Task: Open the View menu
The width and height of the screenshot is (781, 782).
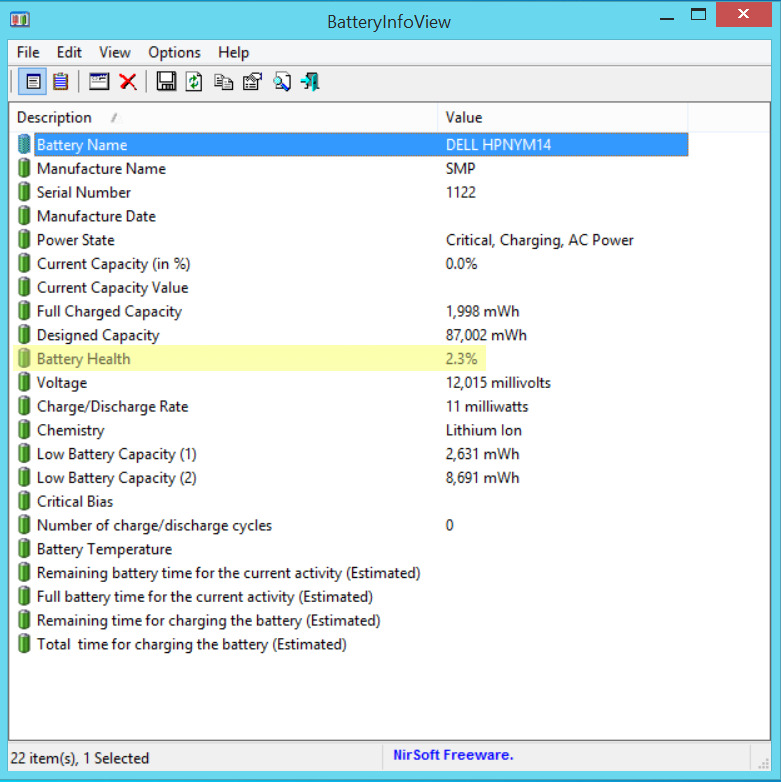Action: point(115,52)
